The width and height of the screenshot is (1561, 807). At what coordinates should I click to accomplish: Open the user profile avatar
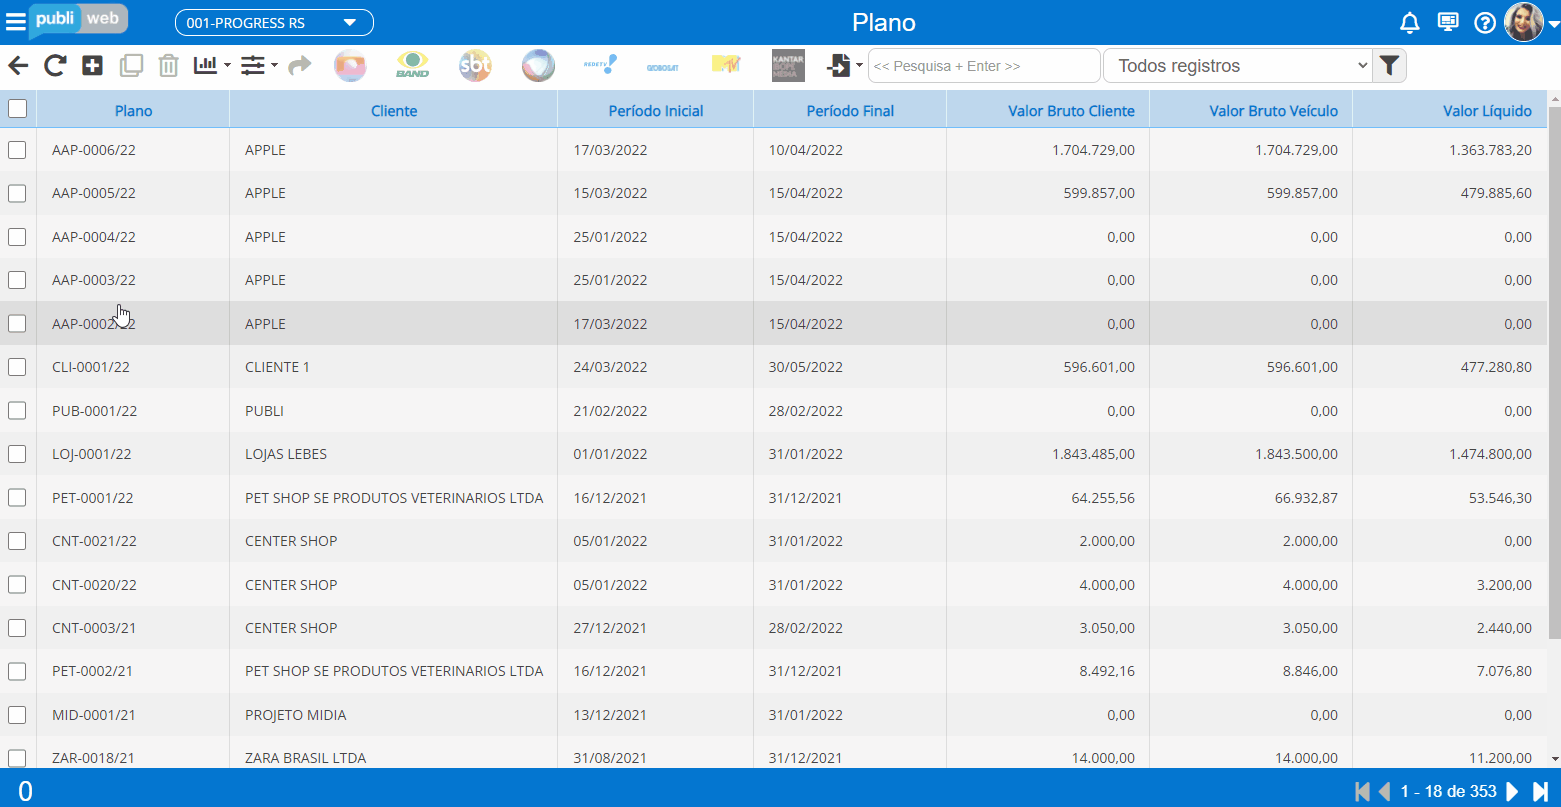click(1524, 22)
